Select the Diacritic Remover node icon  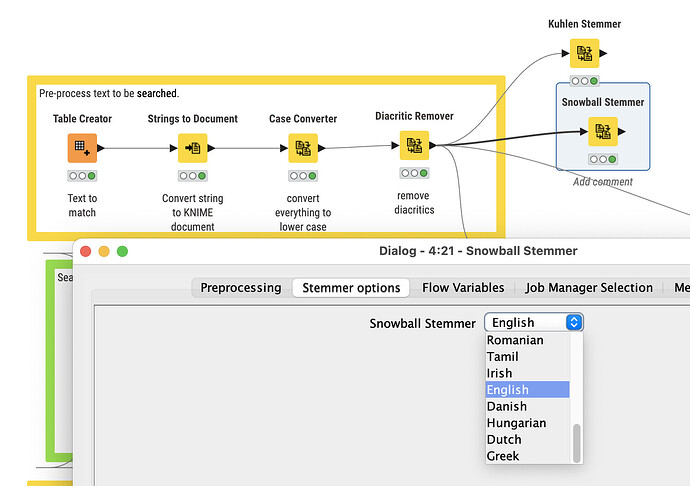pos(414,145)
